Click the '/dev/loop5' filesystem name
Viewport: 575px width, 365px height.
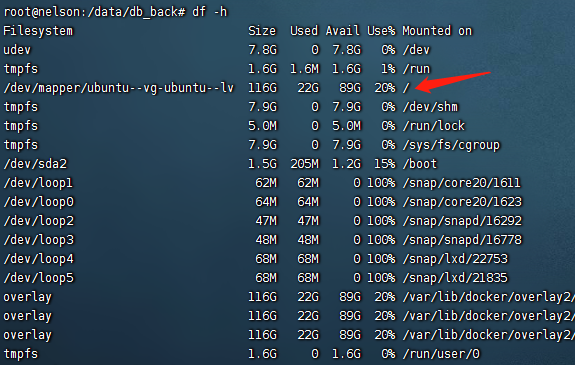(x=39, y=278)
